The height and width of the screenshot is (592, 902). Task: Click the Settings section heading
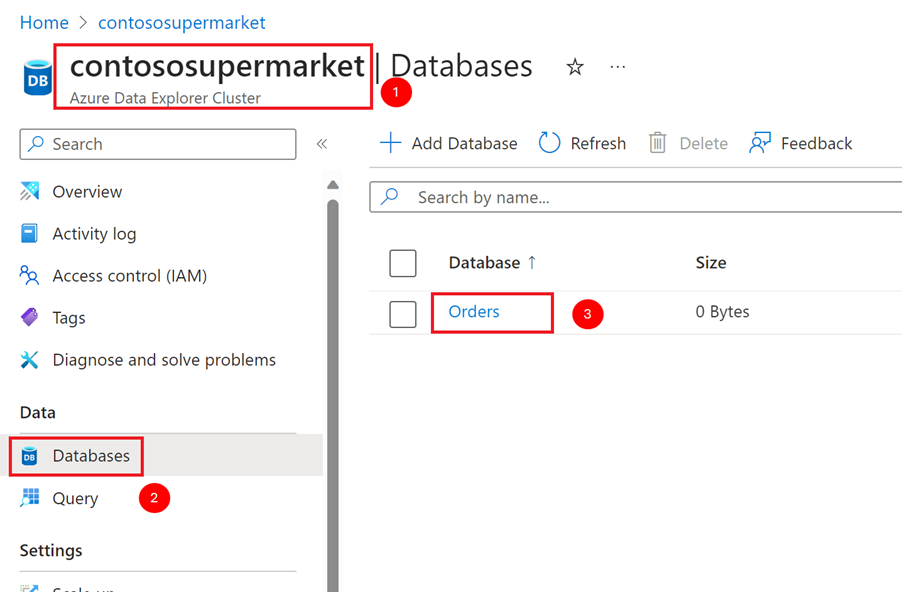pyautogui.click(x=51, y=551)
